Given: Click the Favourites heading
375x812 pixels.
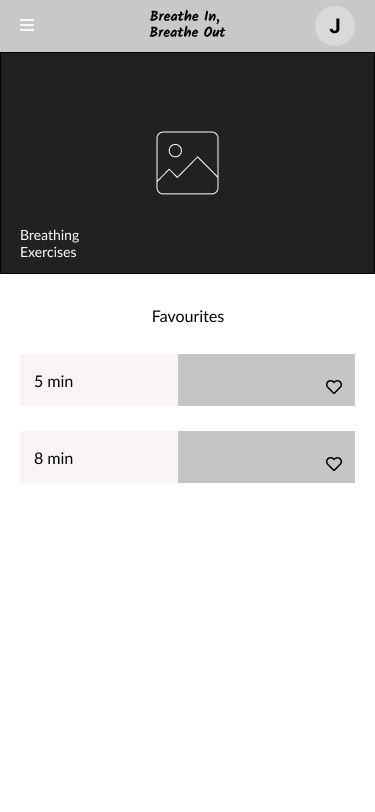Looking at the screenshot, I should 188,316.
